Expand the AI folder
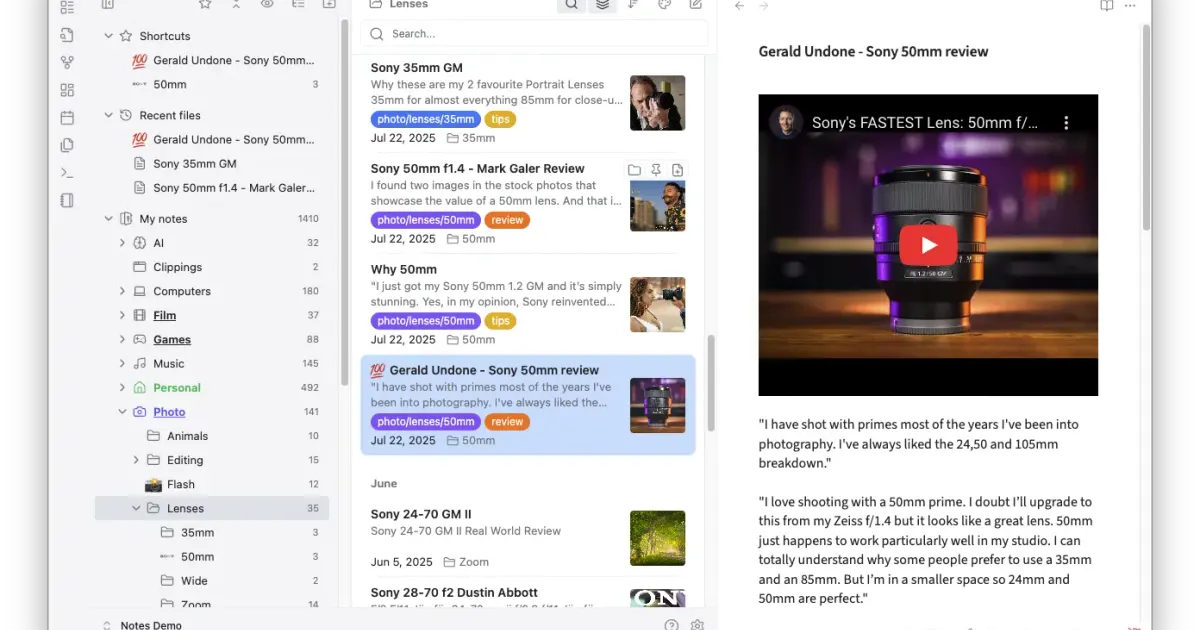This screenshot has width=1200, height=630. 123,243
